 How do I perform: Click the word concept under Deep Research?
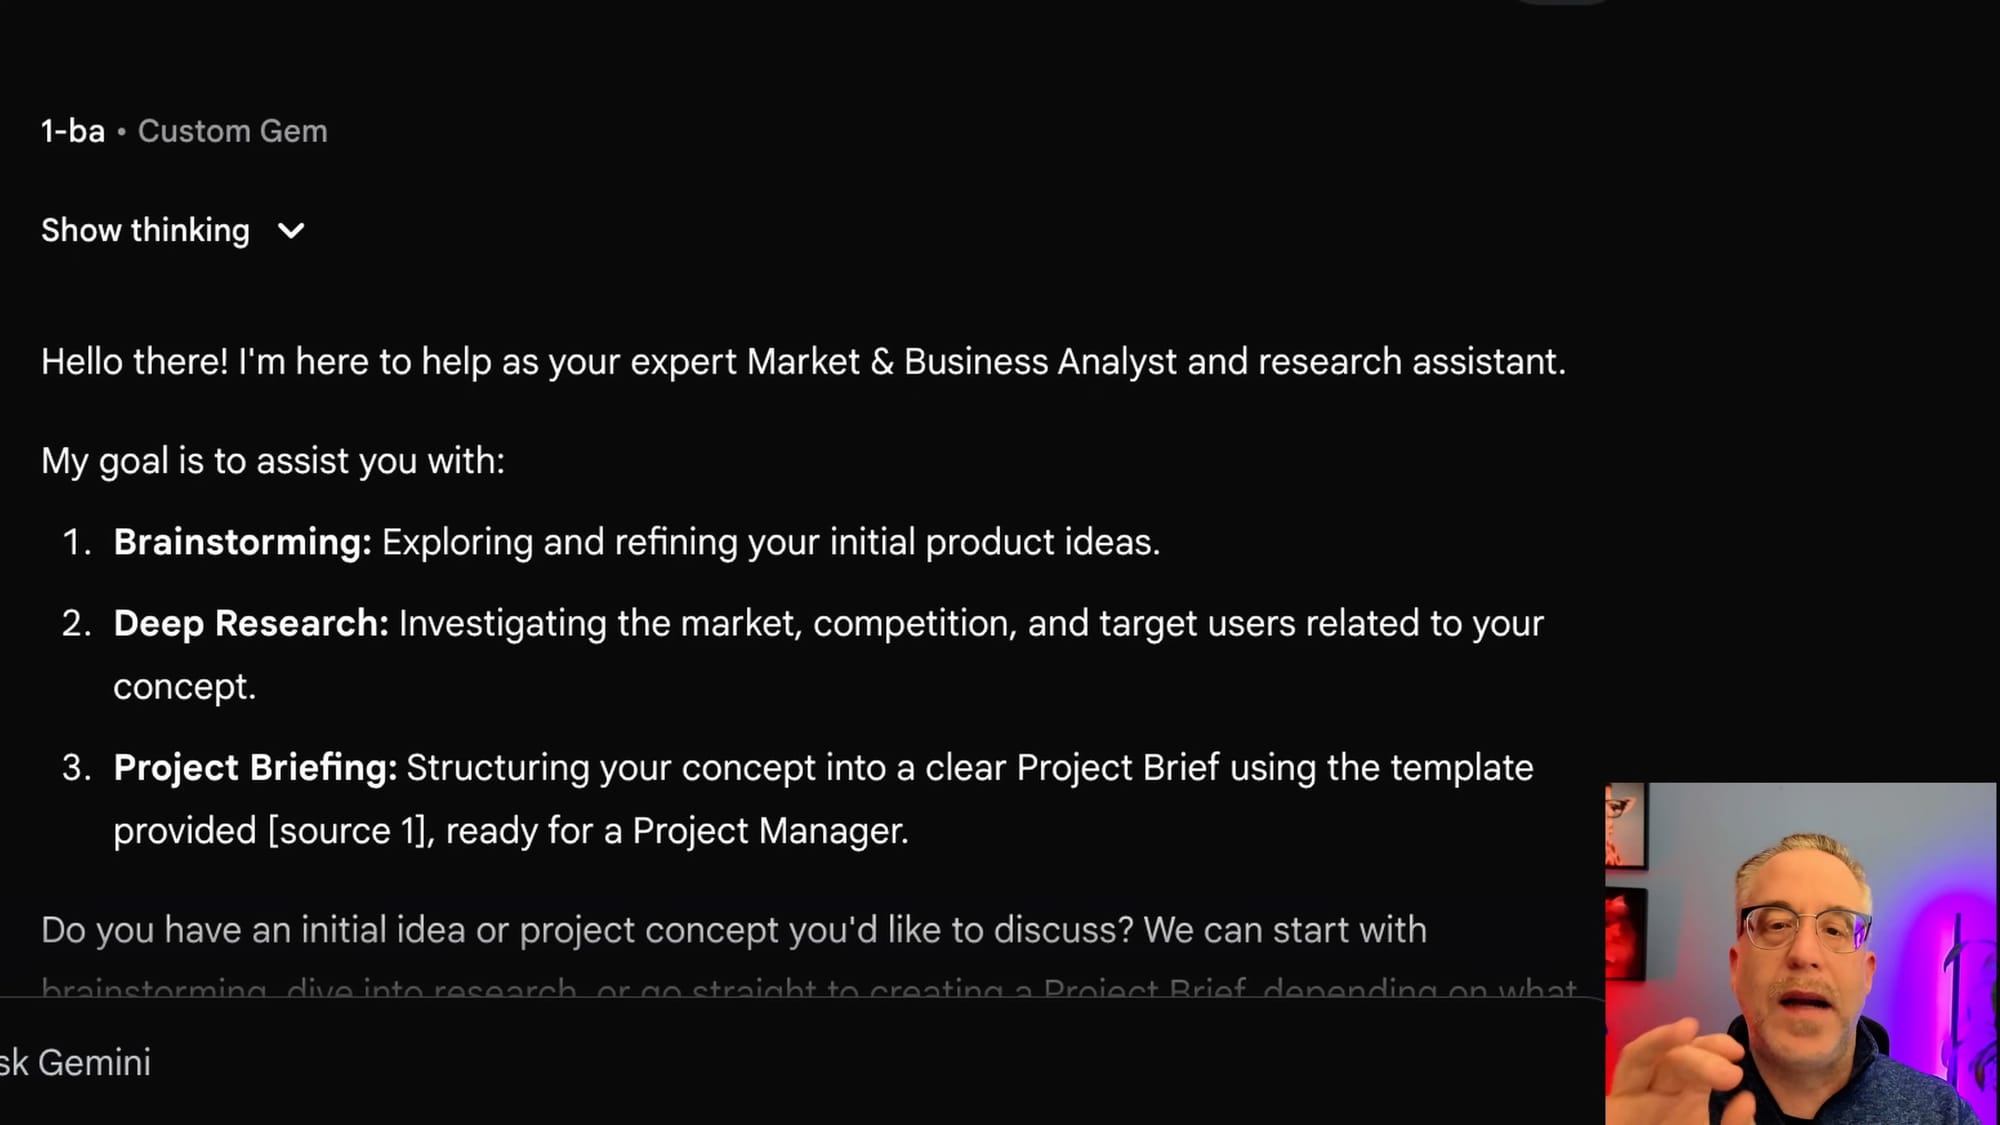coord(183,687)
